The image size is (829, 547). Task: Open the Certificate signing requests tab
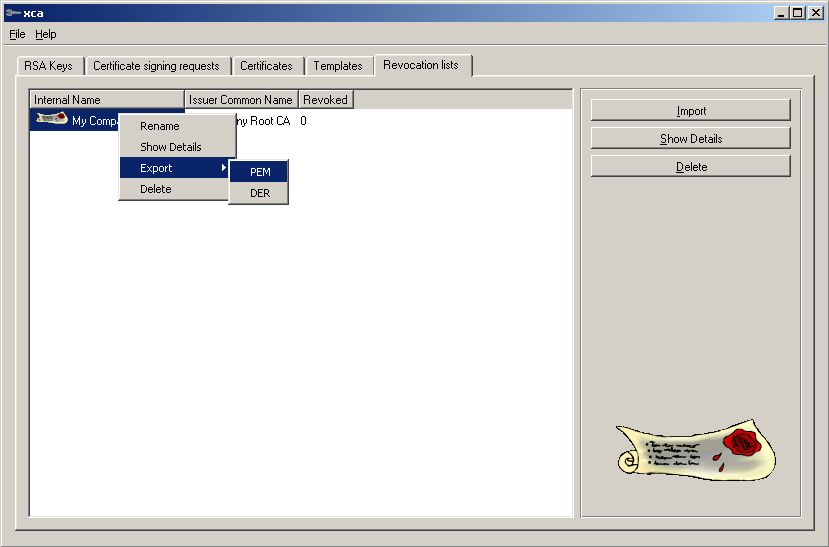156,66
